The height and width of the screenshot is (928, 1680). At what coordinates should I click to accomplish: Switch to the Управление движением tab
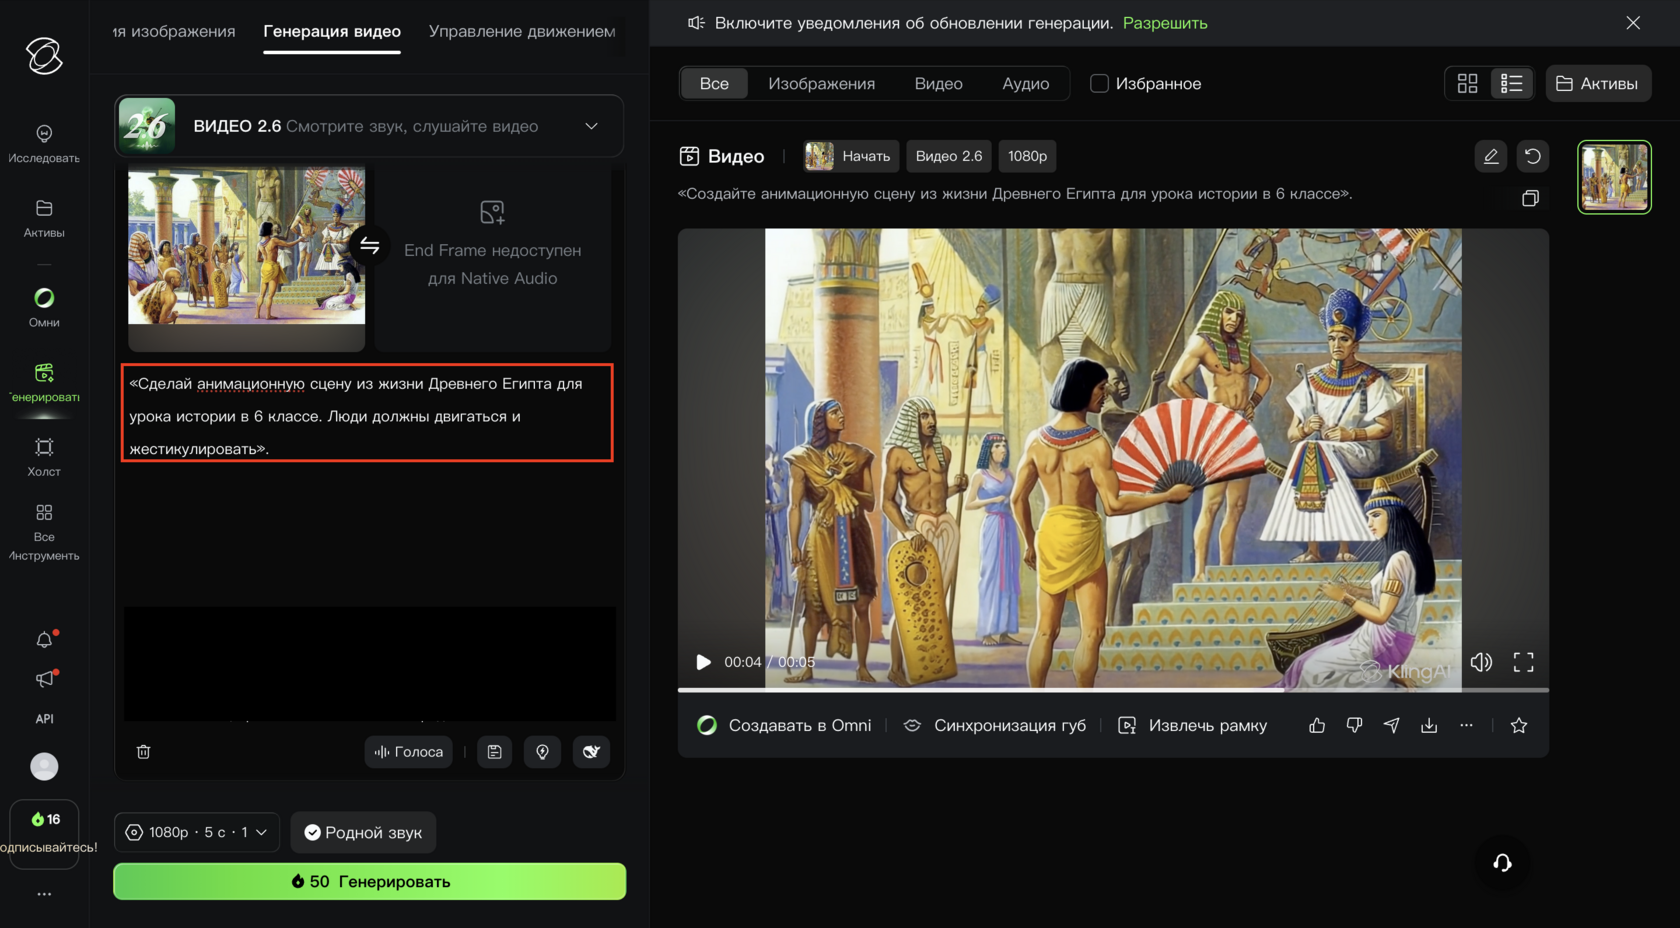tap(522, 32)
